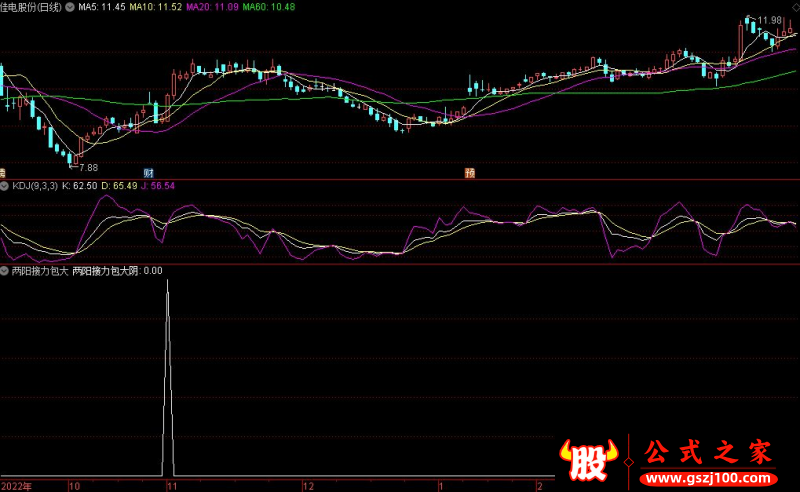This screenshot has height=492, width=800.
Task: Click the 2022年 year label on the axis
Action: [x=17, y=485]
